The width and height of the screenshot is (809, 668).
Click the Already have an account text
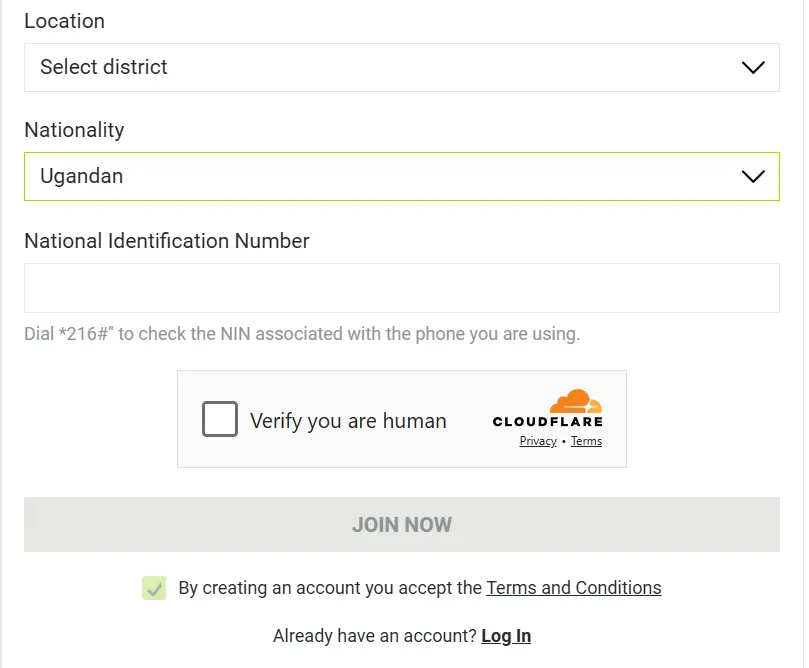coord(375,636)
